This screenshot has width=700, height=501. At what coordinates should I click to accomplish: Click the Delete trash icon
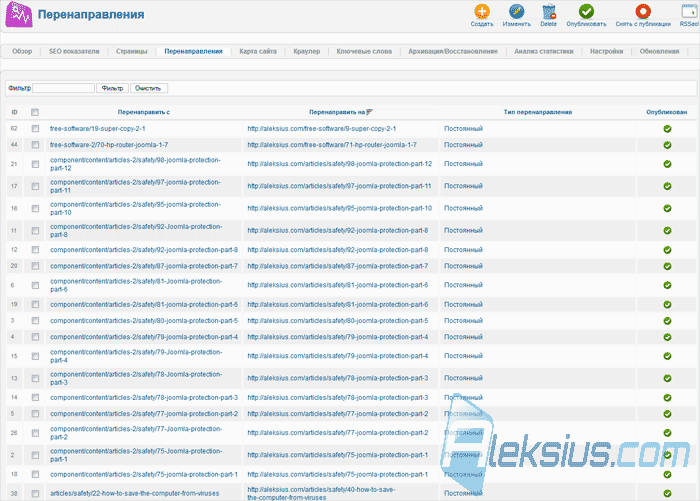click(x=549, y=12)
